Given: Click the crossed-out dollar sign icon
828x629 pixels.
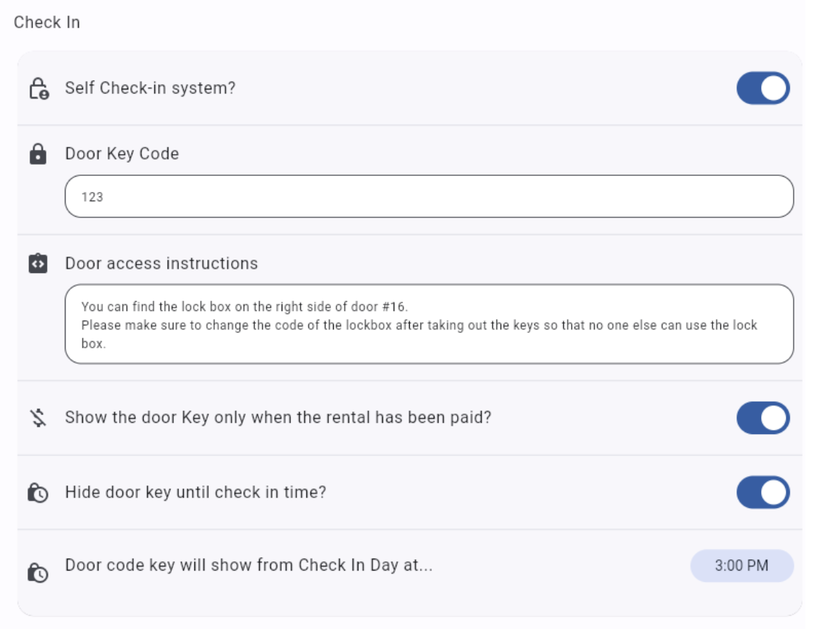Looking at the screenshot, I should click(38, 418).
